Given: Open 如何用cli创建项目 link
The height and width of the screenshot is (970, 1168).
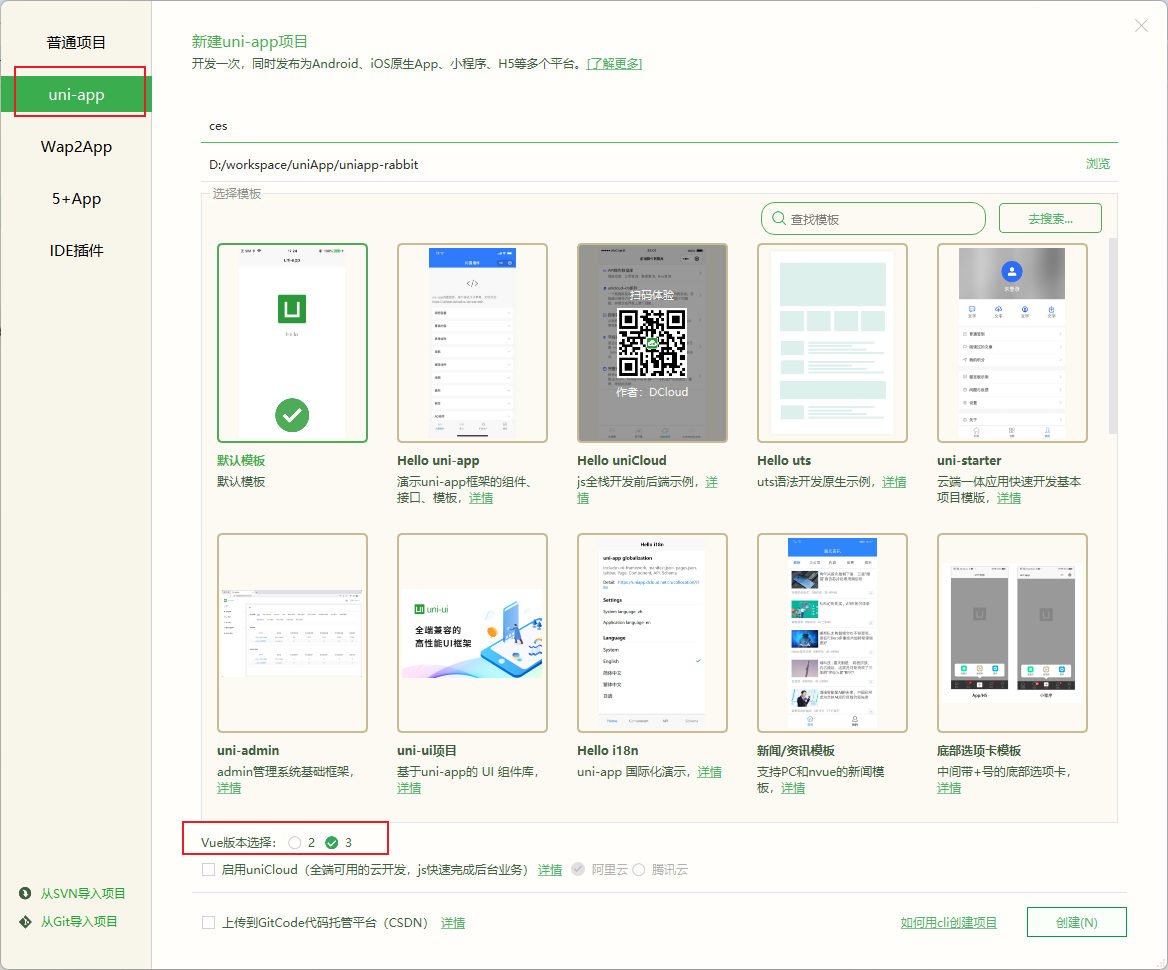Looking at the screenshot, I should point(948,922).
